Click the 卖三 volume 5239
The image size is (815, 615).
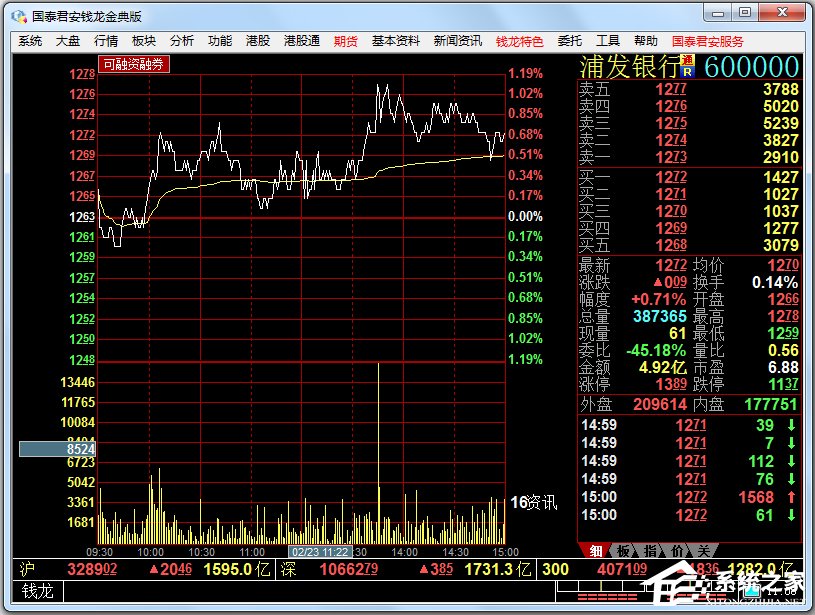pyautogui.click(x=781, y=124)
